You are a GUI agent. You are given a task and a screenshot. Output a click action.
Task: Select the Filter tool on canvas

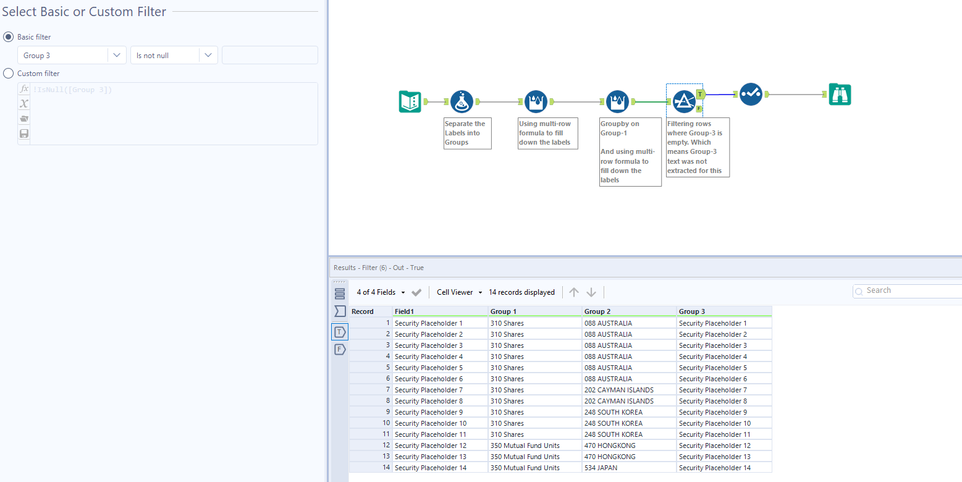tap(684, 101)
